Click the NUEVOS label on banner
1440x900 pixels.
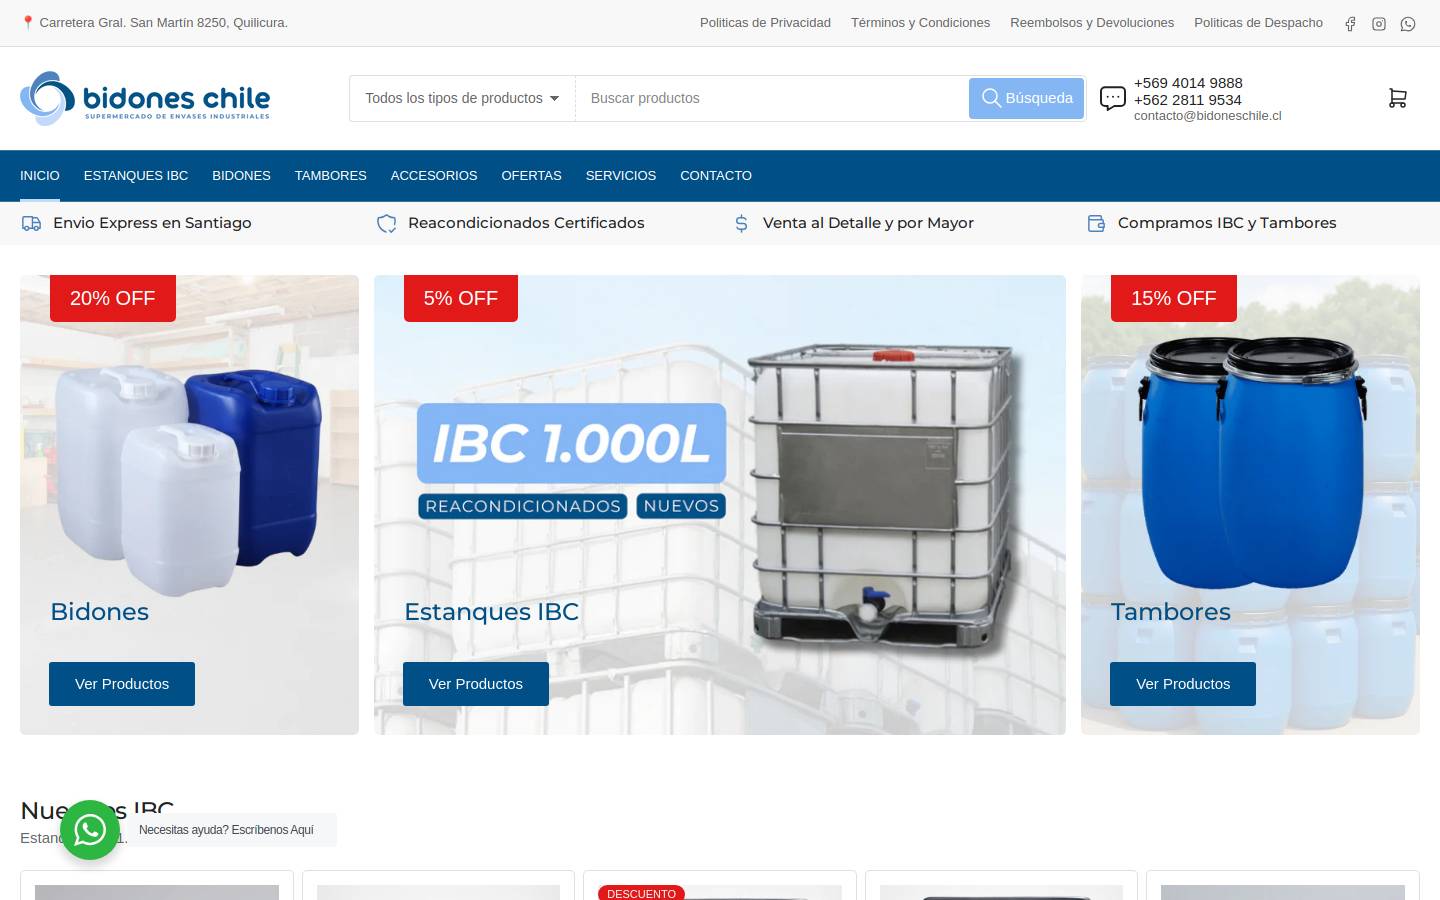click(681, 506)
